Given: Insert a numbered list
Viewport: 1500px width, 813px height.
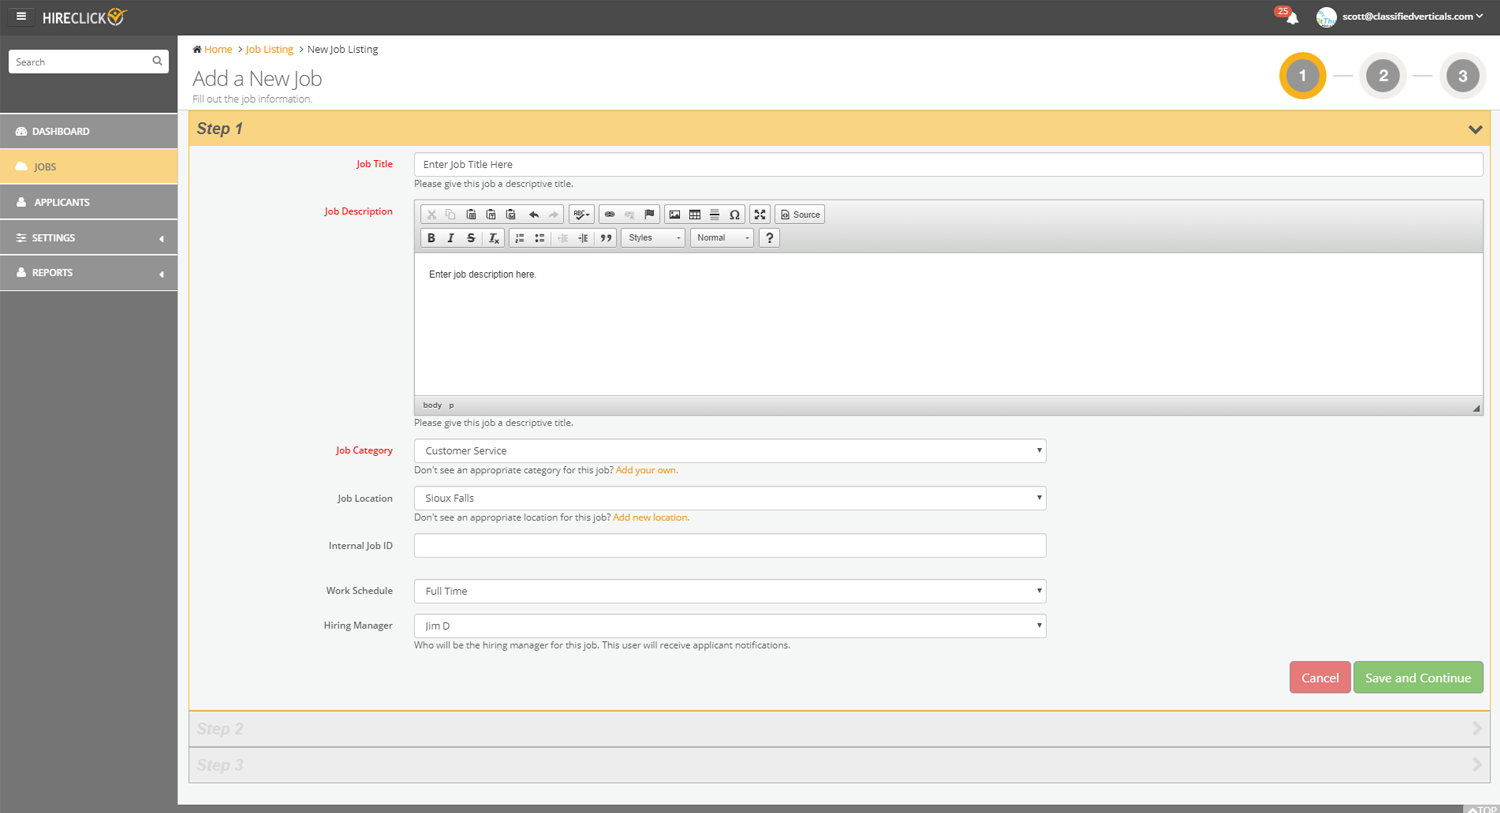Looking at the screenshot, I should (x=519, y=238).
